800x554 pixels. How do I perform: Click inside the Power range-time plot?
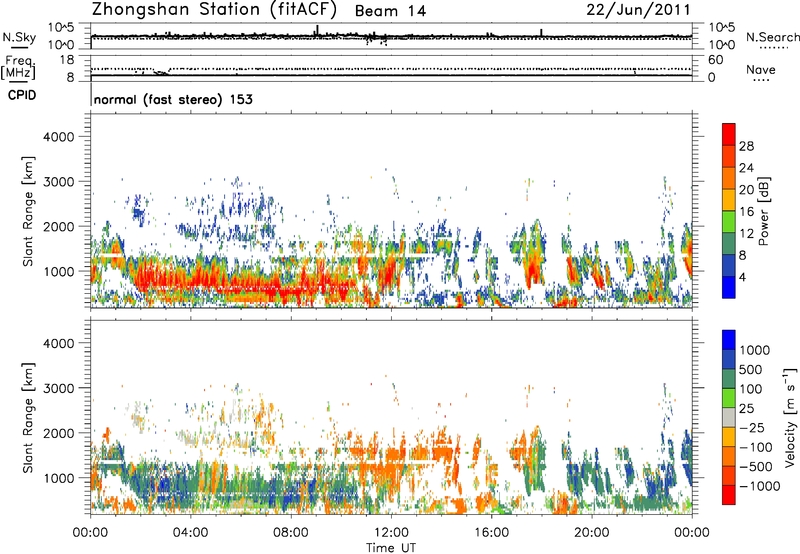click(391, 210)
